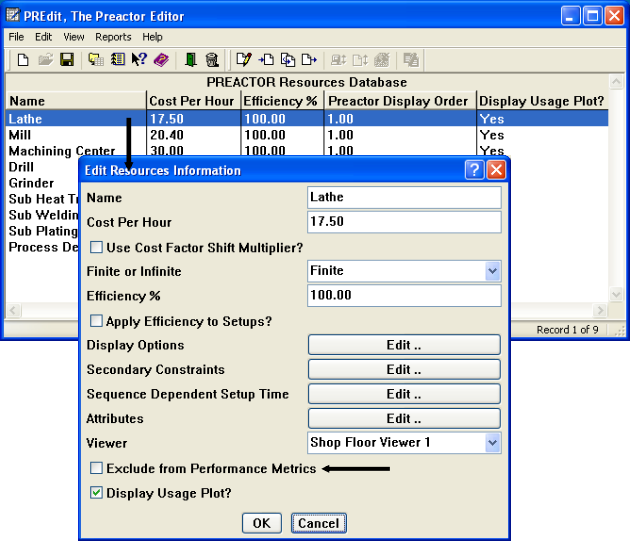Enable Use Cost Factor Shift Multiplier checkbox
630x541 pixels.
(x=96, y=247)
